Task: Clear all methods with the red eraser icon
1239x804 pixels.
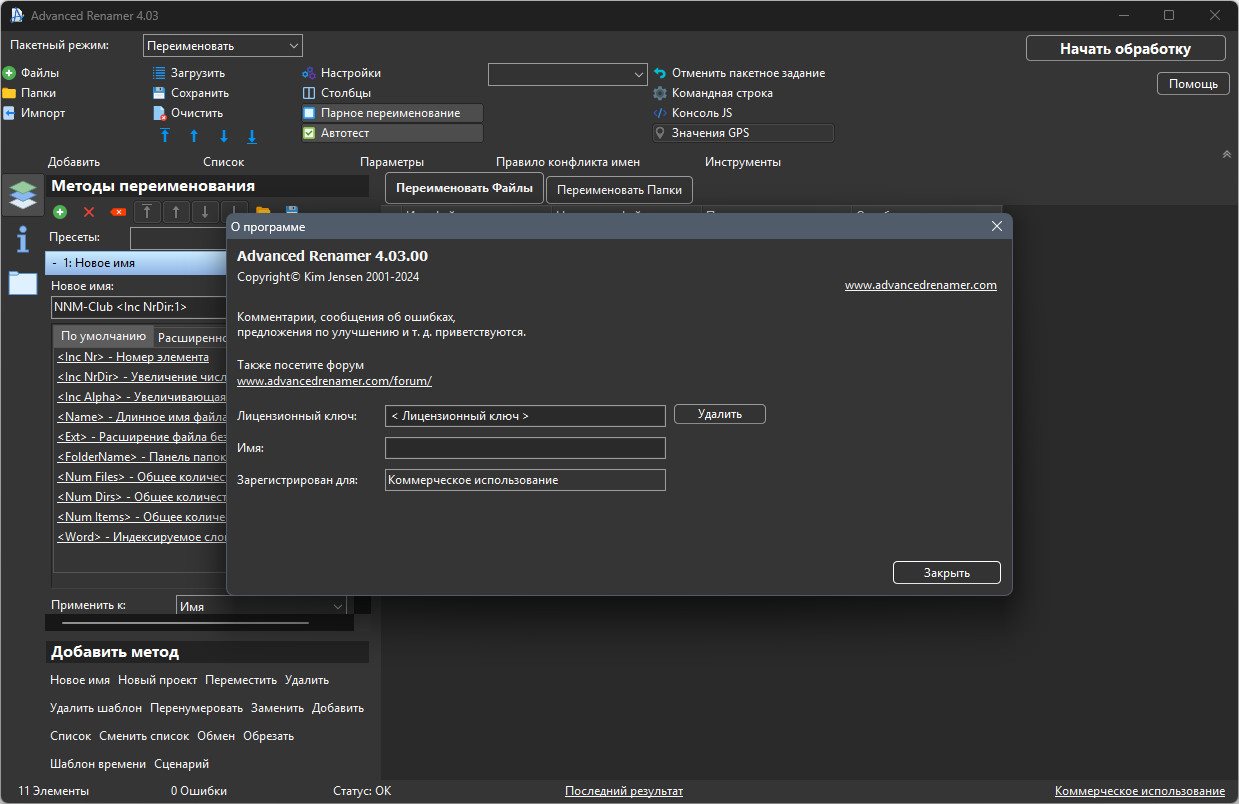Action: point(118,212)
